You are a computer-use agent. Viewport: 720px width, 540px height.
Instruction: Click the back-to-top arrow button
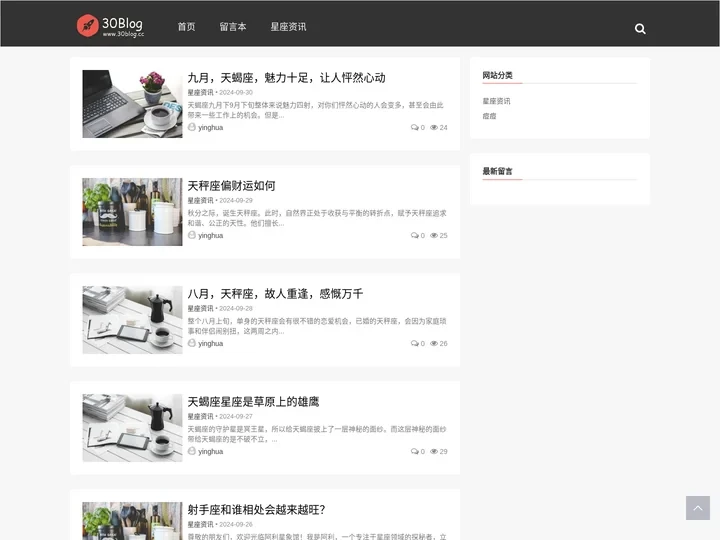pos(698,508)
